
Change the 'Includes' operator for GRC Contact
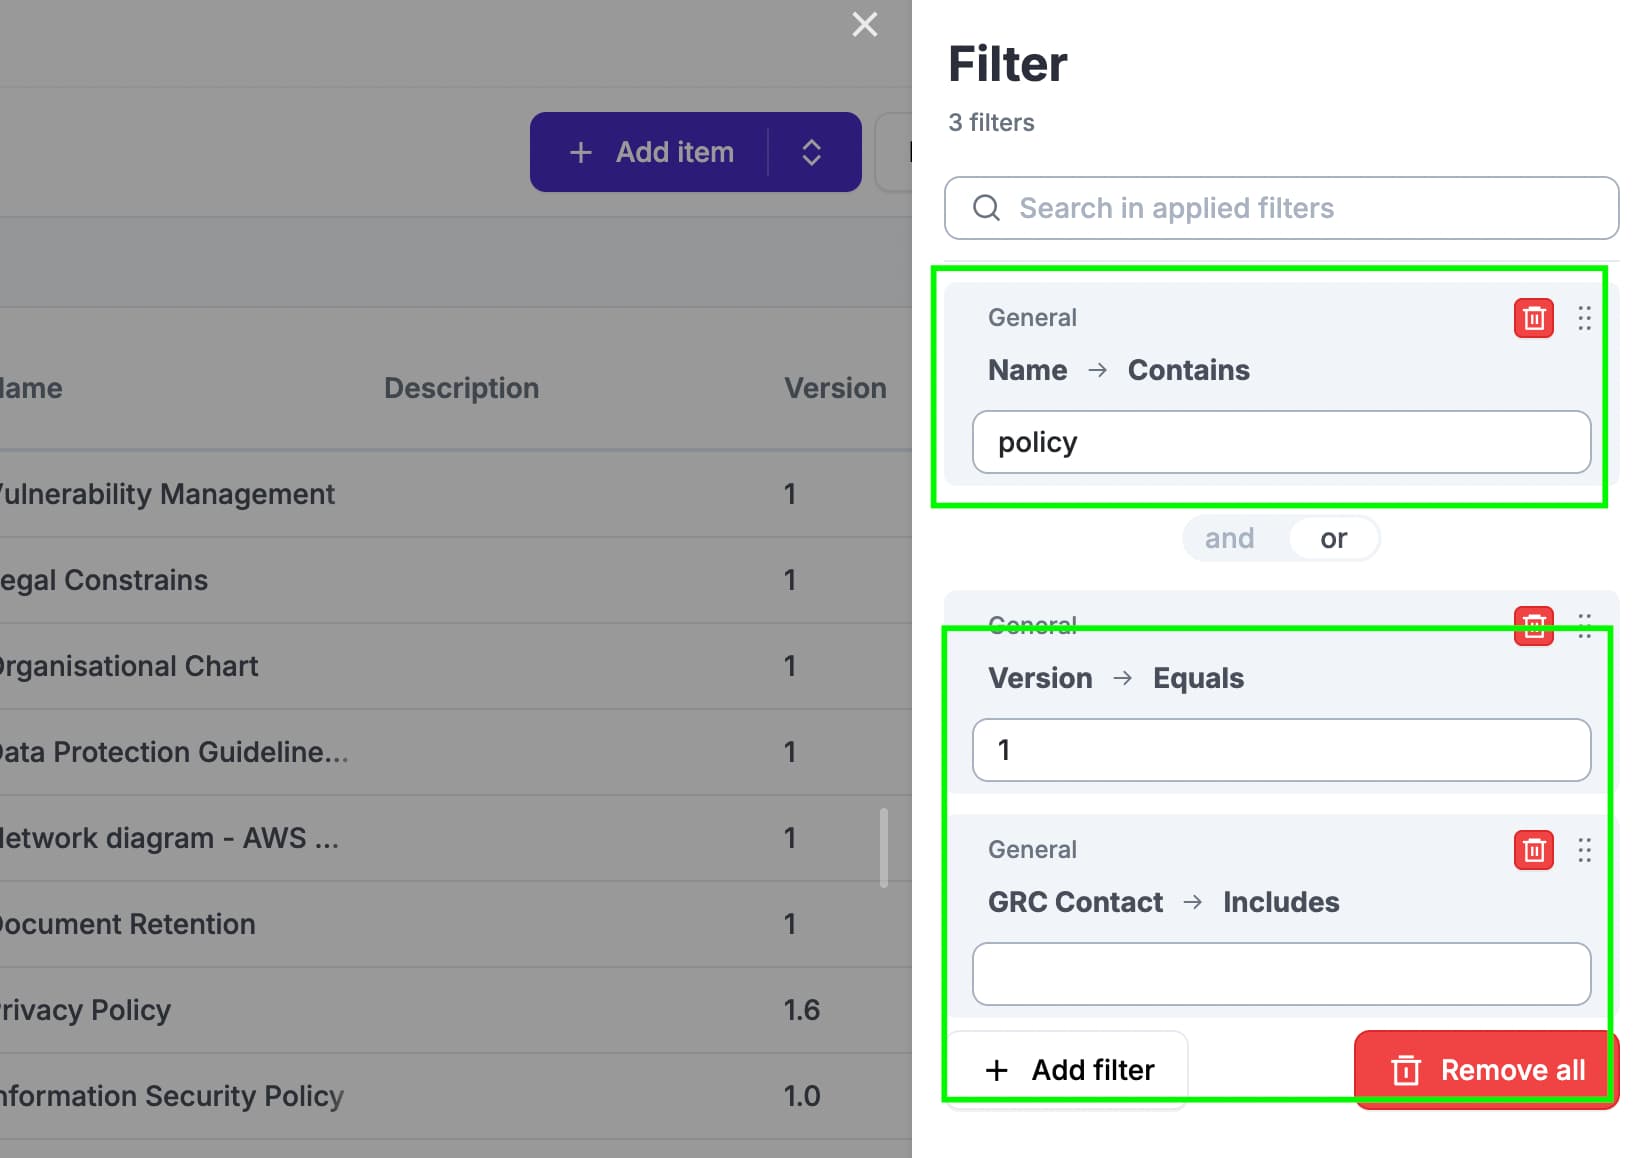click(1280, 902)
